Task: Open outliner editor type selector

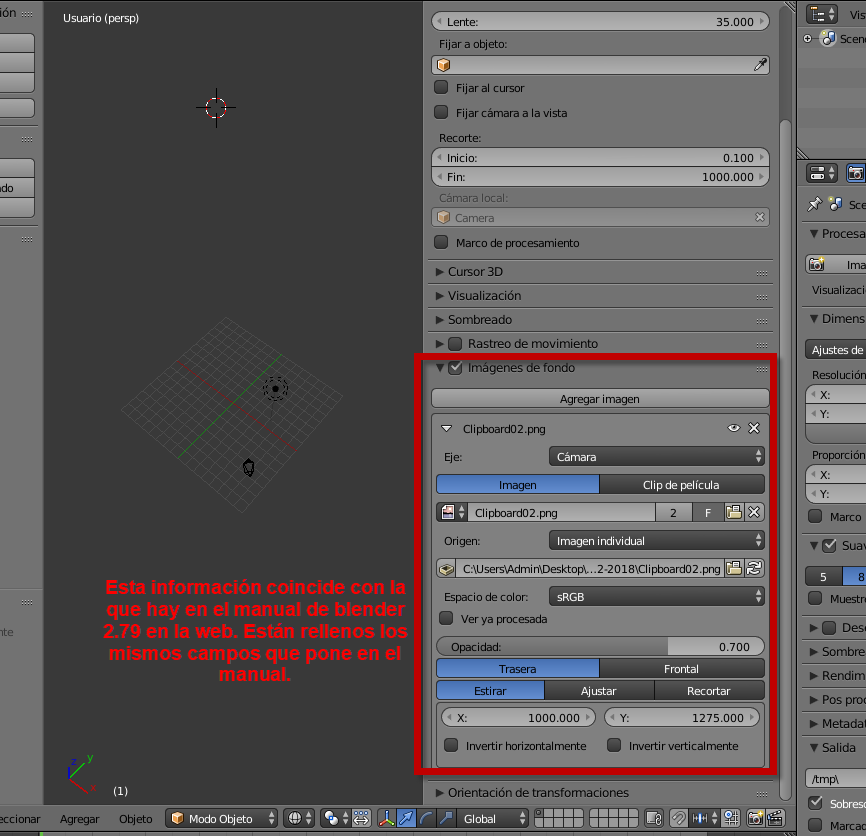Action: click(x=822, y=14)
